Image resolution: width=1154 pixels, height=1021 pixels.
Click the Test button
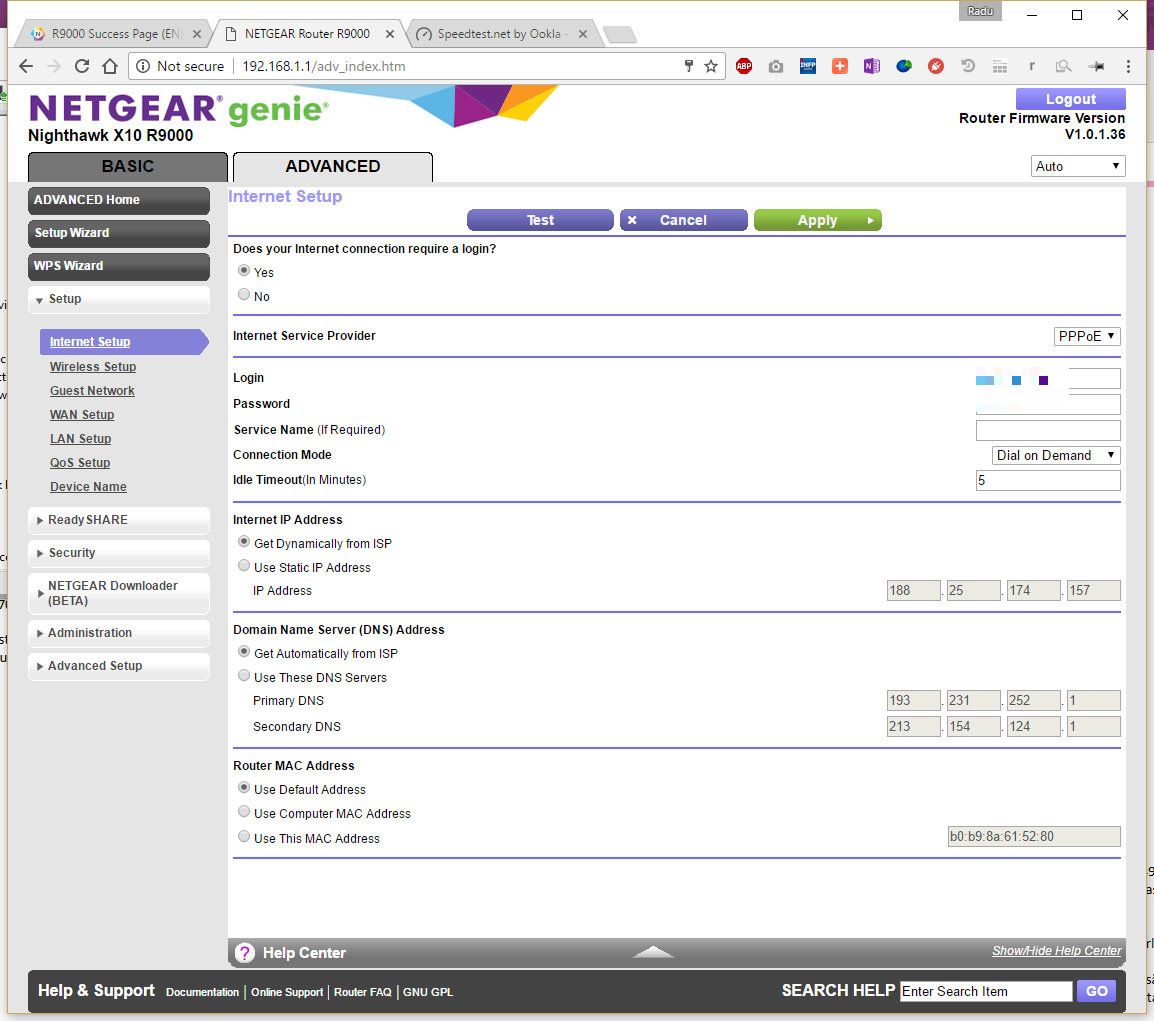(540, 220)
